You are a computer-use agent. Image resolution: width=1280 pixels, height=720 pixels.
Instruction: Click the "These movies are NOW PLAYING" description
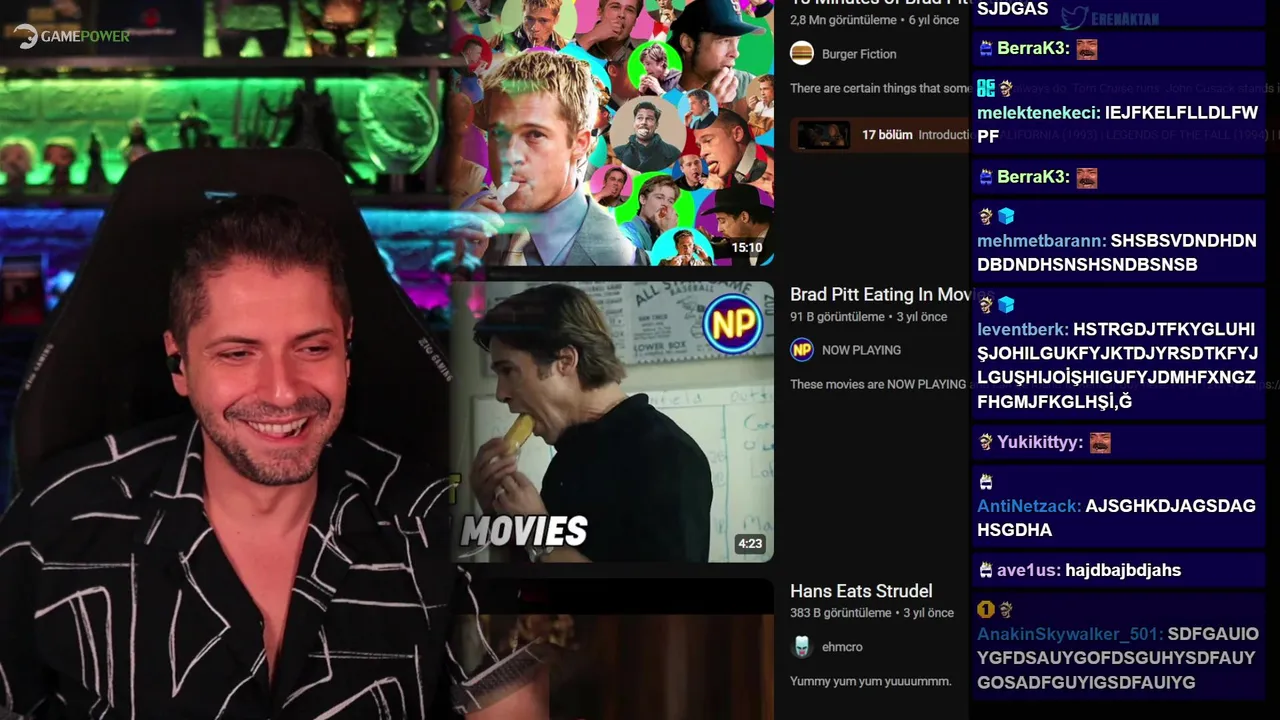878,384
